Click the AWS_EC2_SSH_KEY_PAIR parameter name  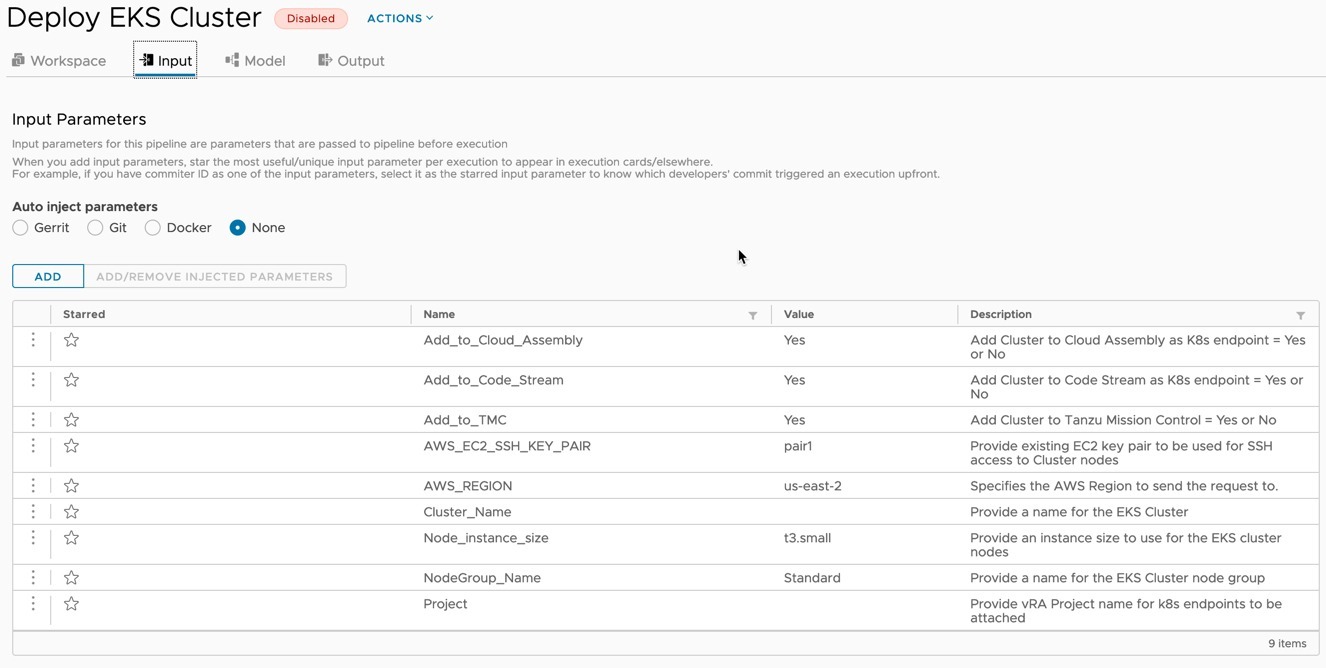[507, 446]
